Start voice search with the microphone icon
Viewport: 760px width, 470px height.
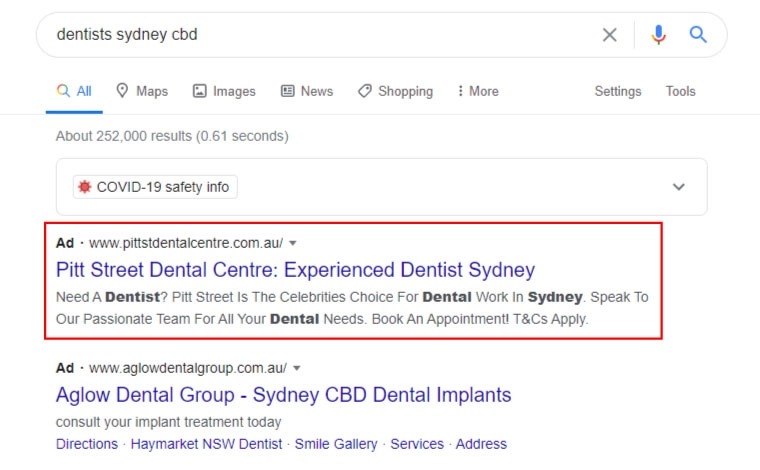658,35
